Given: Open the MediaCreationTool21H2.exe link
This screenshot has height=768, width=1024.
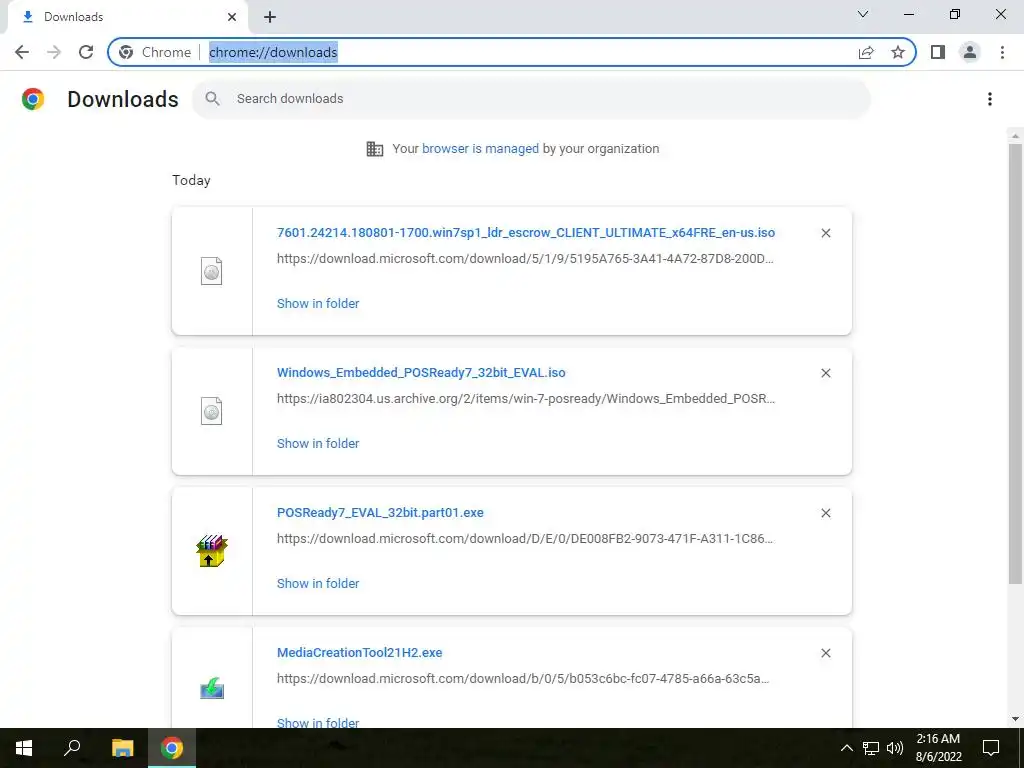Looking at the screenshot, I should 359,652.
